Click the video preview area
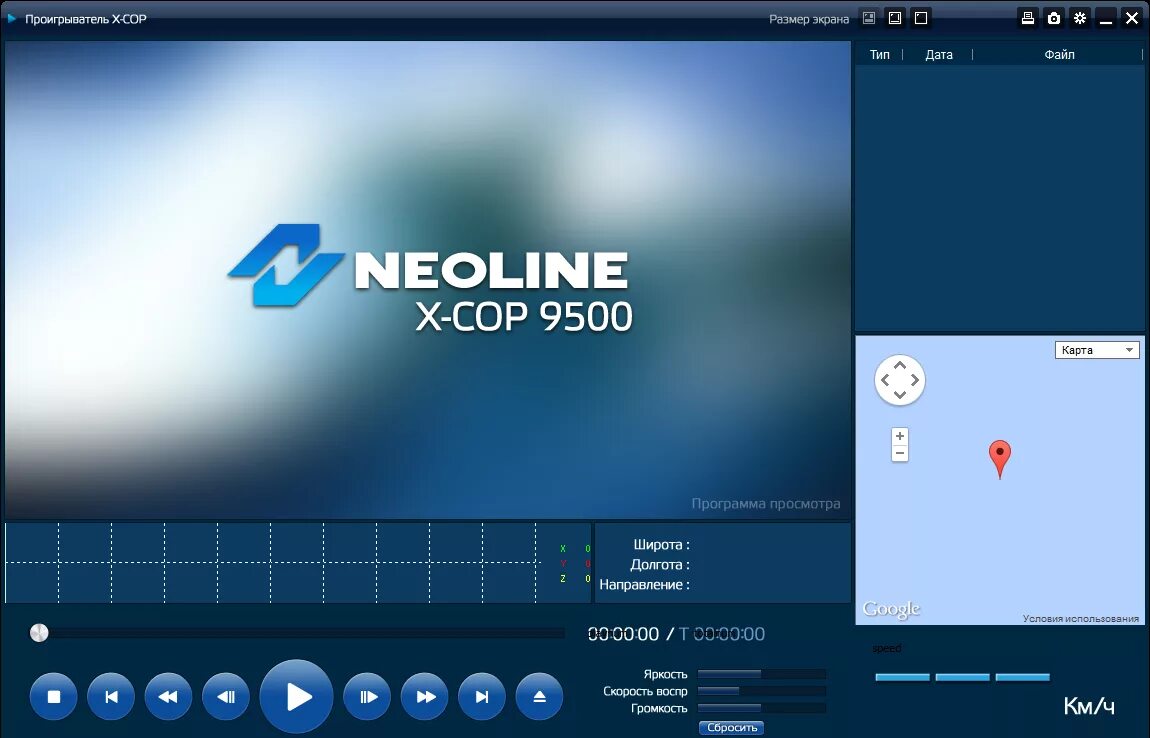Viewport: 1150px width, 738px height. point(428,280)
